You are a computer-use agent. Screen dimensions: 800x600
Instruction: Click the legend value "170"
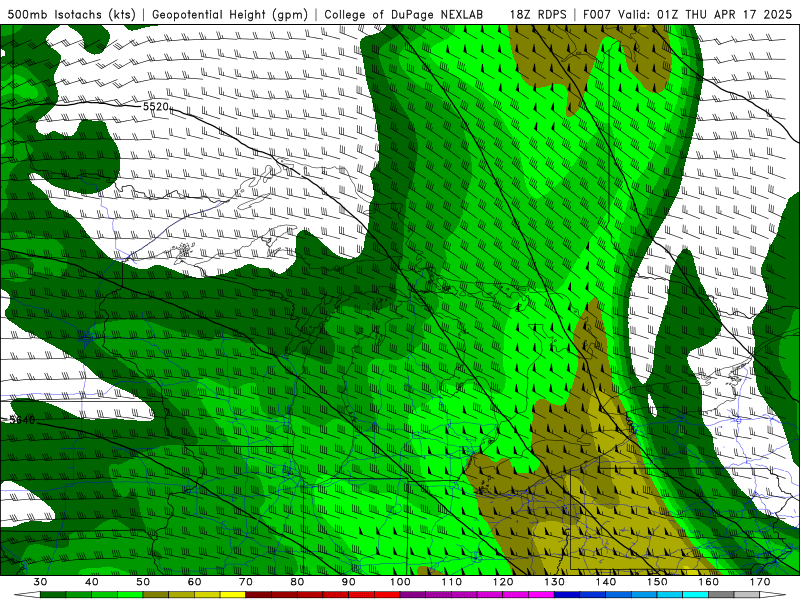[x=760, y=582]
